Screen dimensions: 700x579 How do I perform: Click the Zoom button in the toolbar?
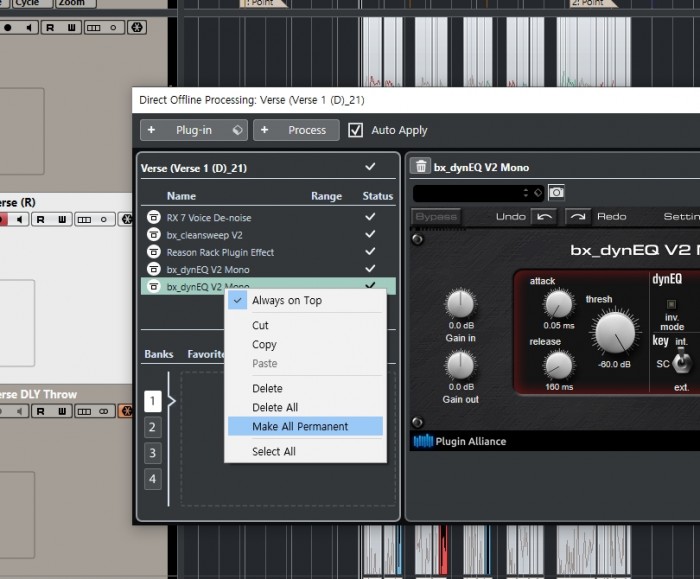75,3
